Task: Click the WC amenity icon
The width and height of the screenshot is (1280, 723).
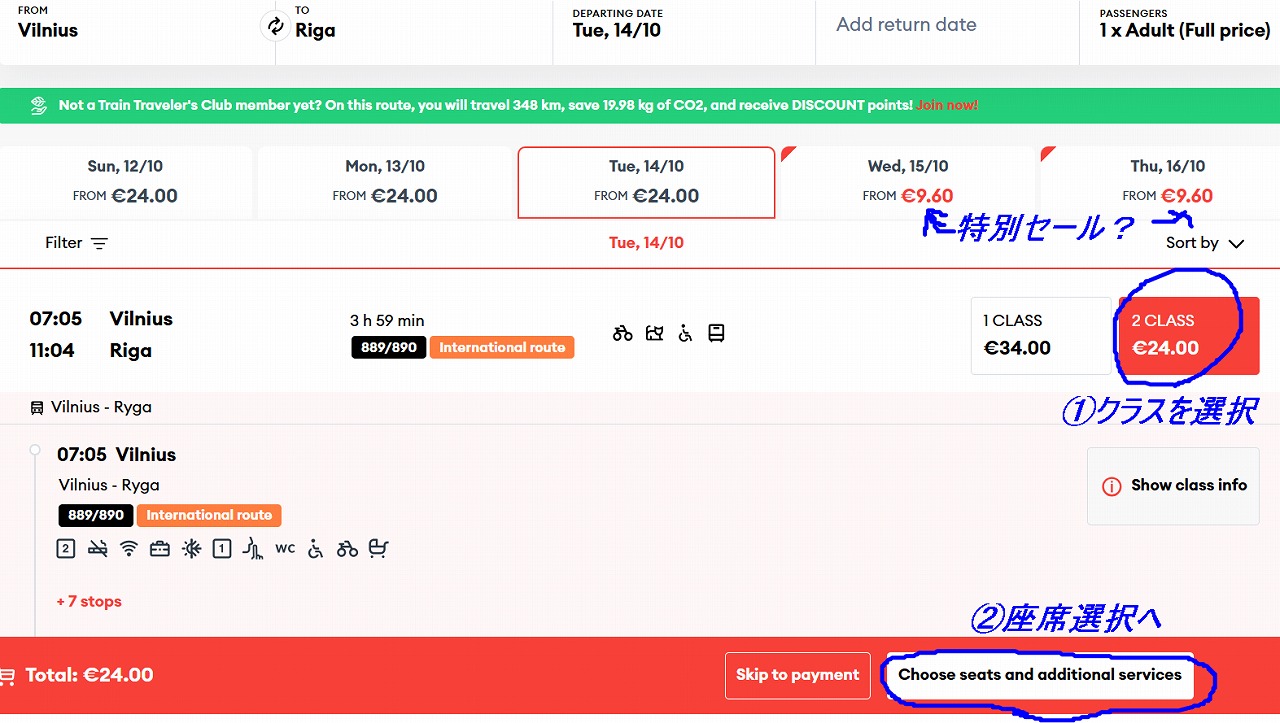Action: 285,548
